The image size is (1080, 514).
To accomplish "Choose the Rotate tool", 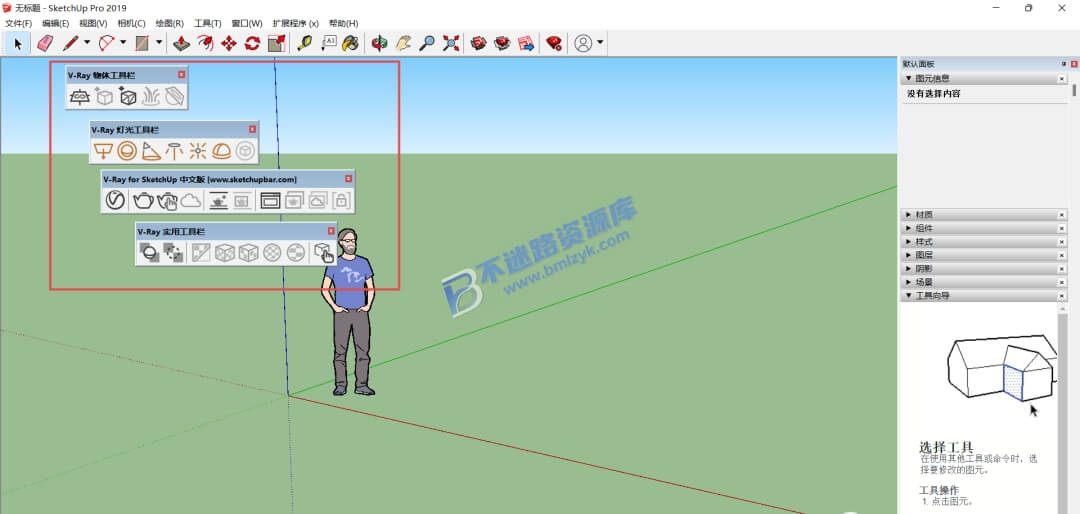I will 252,43.
